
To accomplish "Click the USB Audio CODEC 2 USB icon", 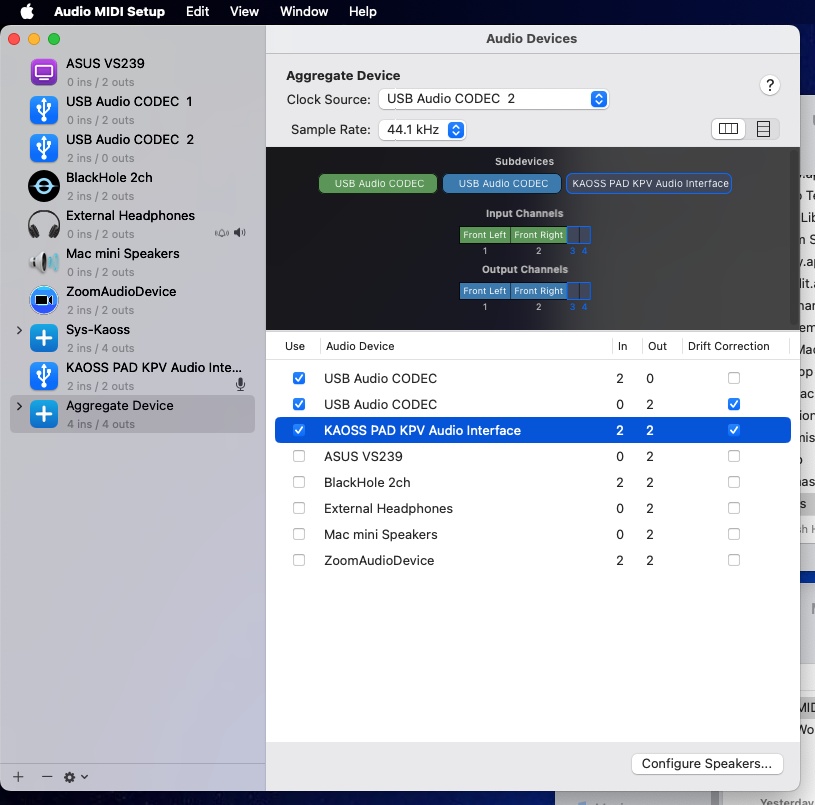I will [x=44, y=148].
